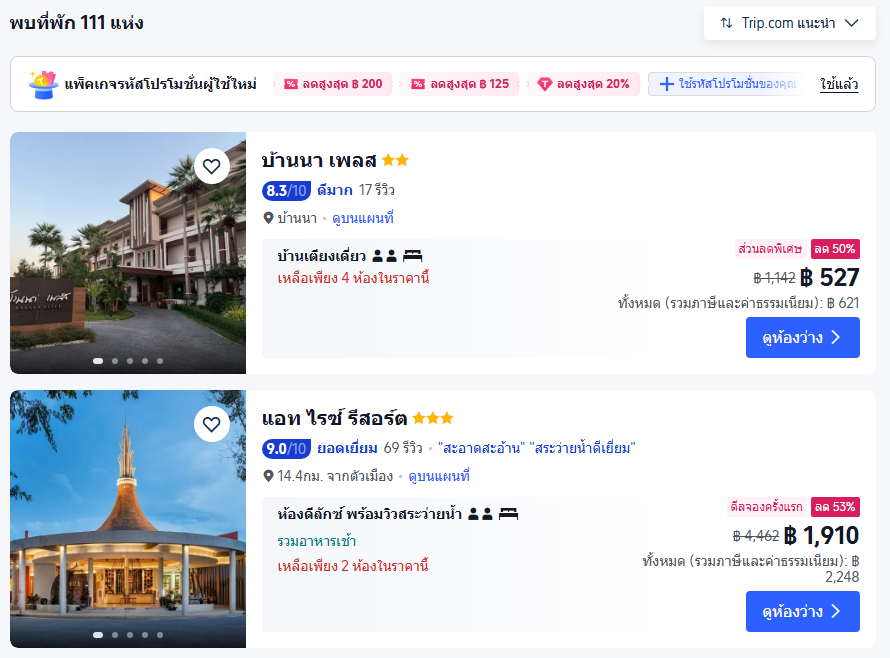This screenshot has height=658, width=890.
Task: Save บ้านนา เพลส with heart icon
Action: pos(211,166)
